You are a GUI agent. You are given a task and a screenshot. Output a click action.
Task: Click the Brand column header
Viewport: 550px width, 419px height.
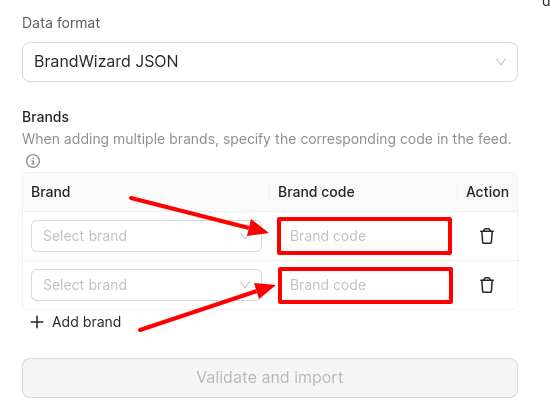pyautogui.click(x=51, y=192)
